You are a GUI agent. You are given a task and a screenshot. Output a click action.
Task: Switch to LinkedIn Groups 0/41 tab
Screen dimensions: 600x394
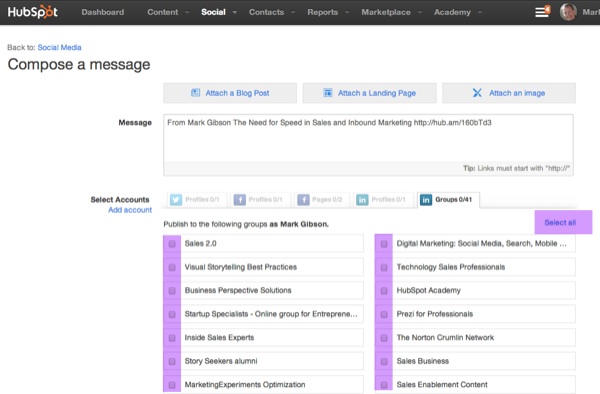pyautogui.click(x=448, y=200)
